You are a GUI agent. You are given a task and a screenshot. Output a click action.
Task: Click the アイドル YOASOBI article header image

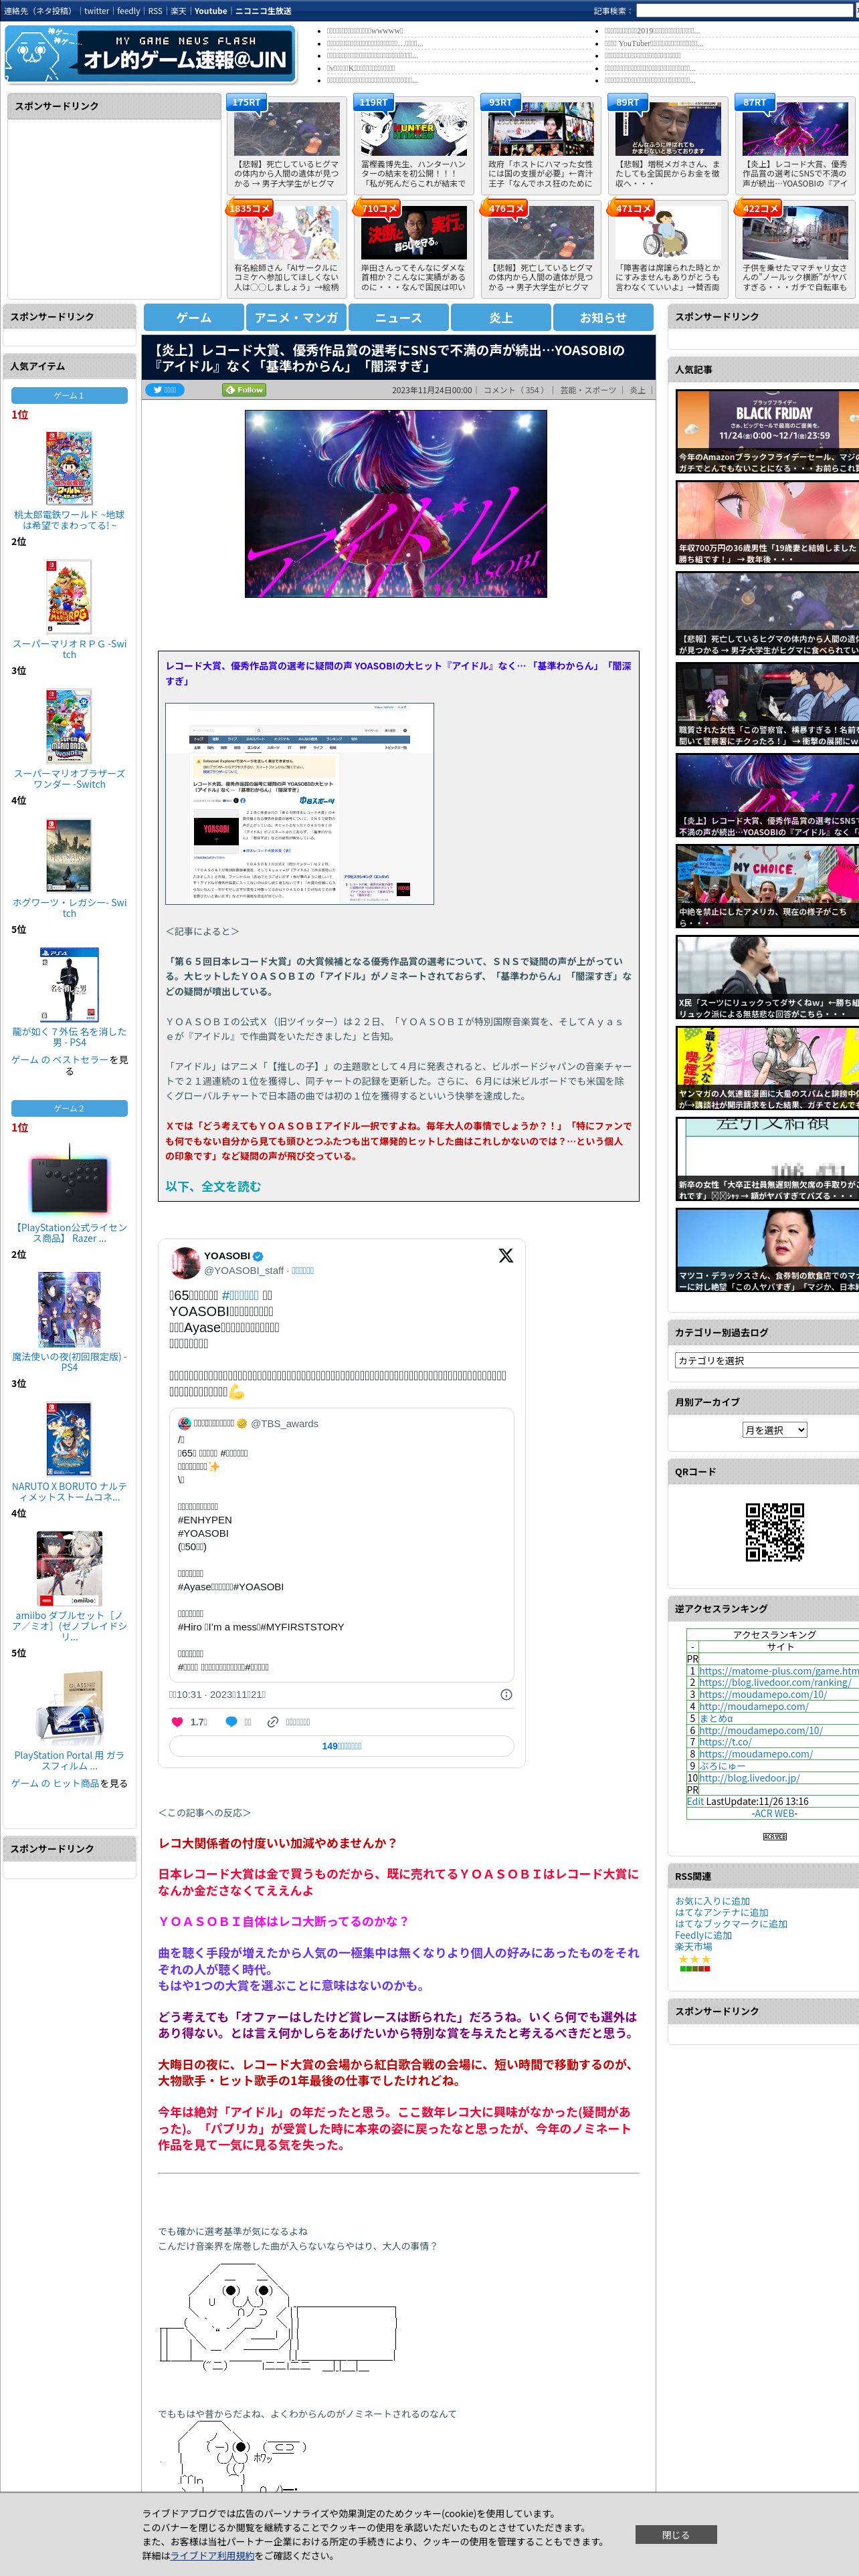396,504
